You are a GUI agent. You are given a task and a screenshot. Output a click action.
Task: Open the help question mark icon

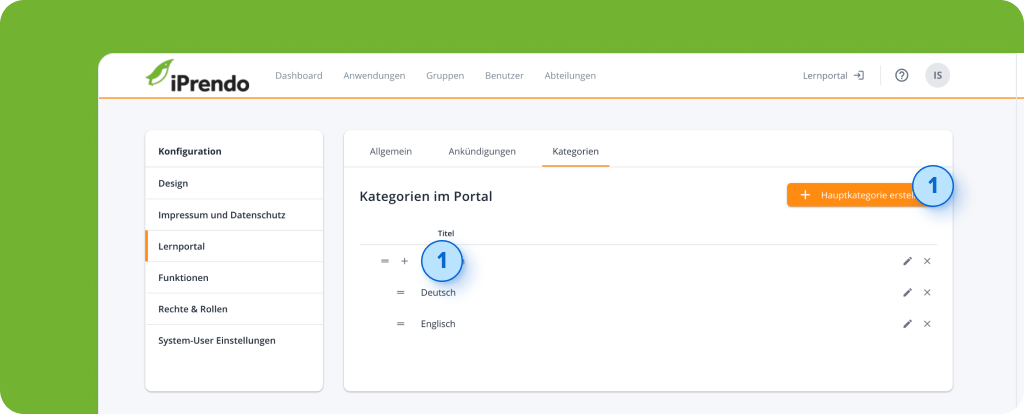click(x=901, y=75)
